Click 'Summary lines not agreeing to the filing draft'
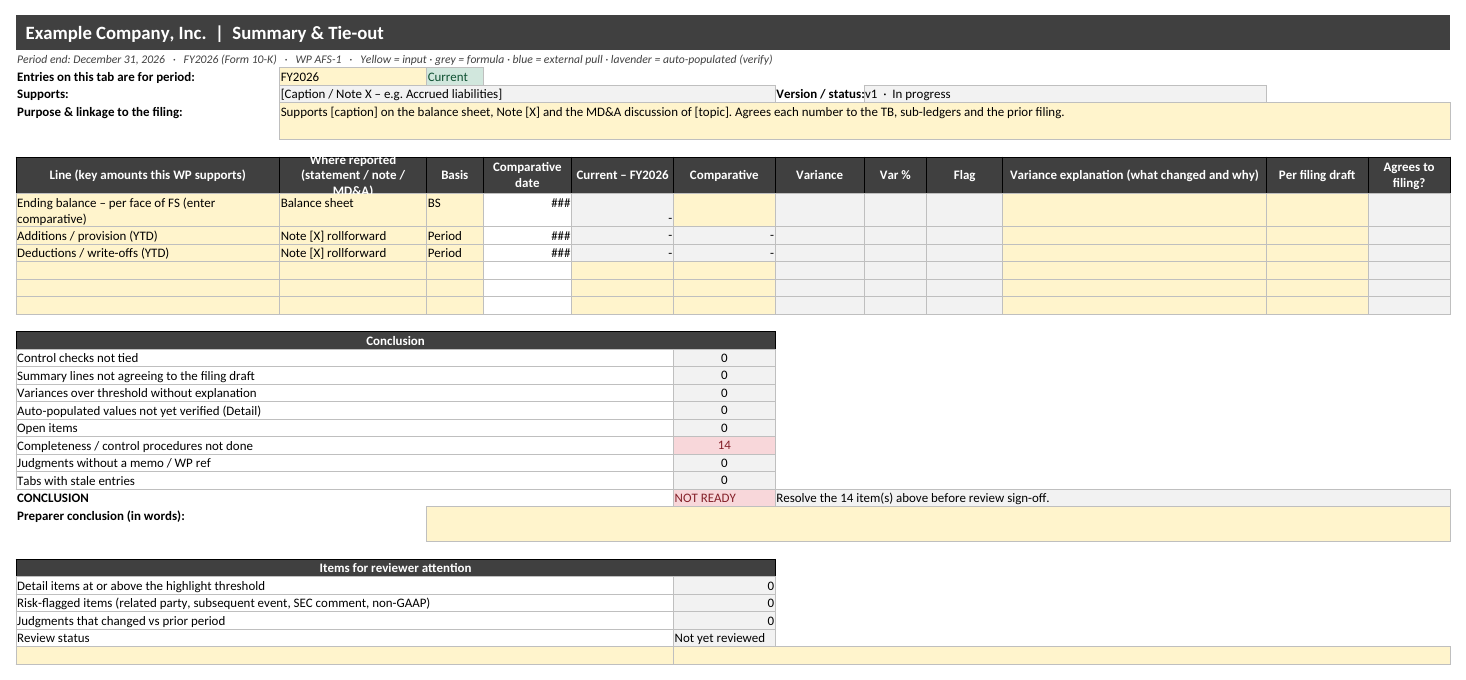The image size is (1466, 680). coord(345,375)
